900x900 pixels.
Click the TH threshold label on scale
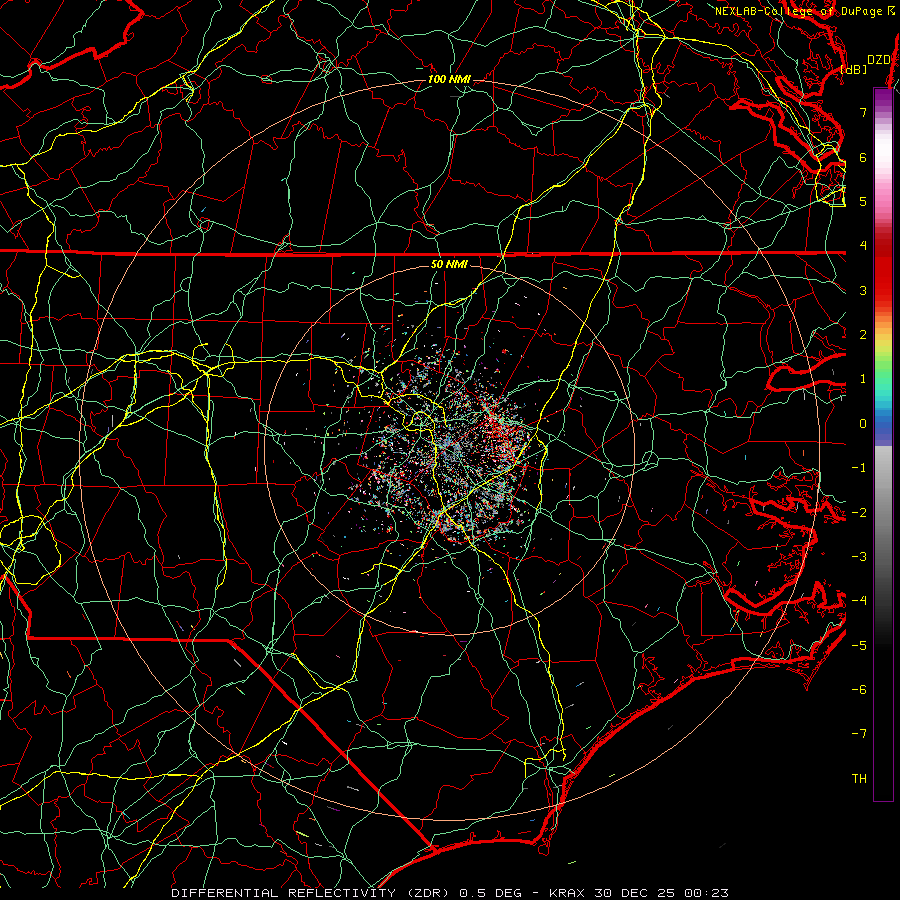[859, 779]
